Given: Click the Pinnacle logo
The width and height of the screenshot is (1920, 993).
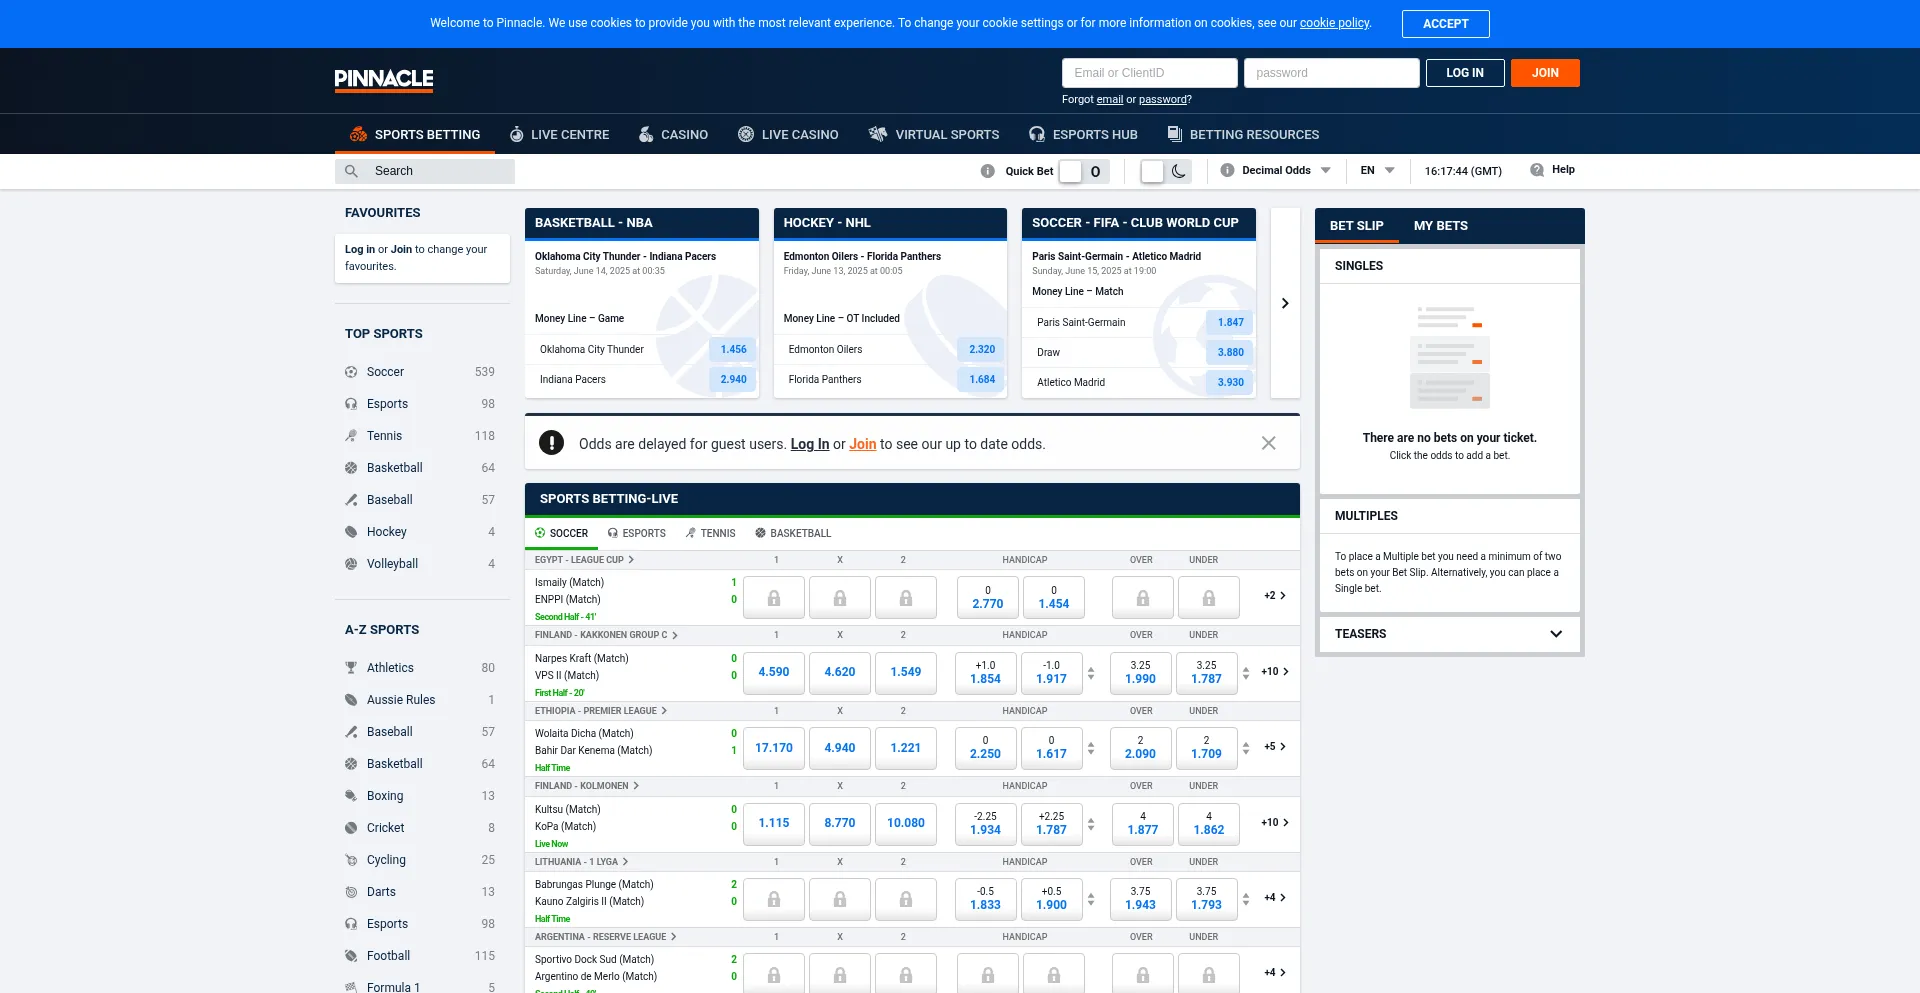Looking at the screenshot, I should click(383, 80).
